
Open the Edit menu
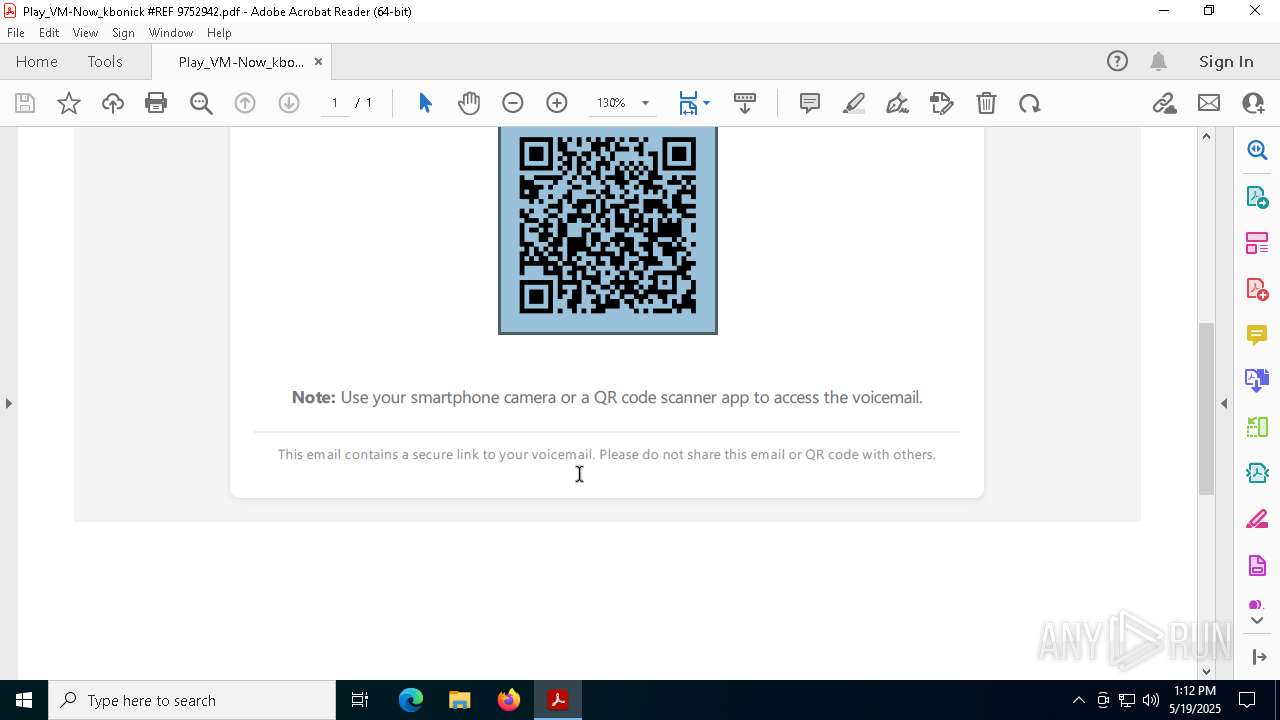pos(49,33)
